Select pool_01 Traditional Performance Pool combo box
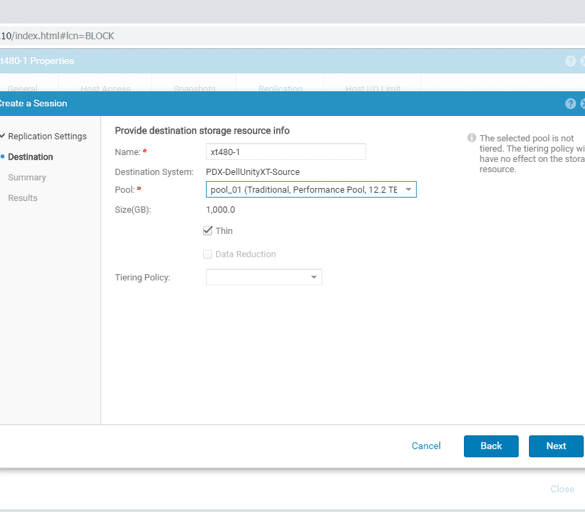 311,190
